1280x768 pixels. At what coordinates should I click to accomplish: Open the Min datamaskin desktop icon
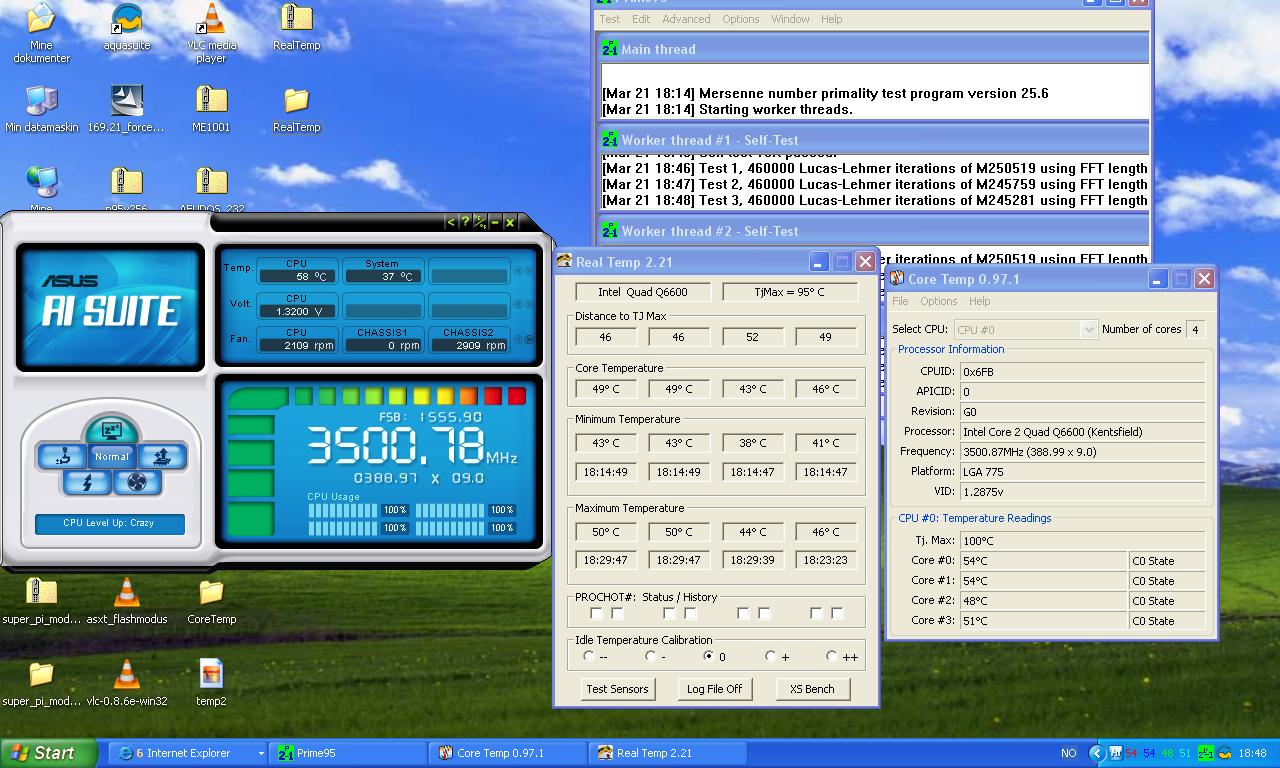(x=41, y=109)
